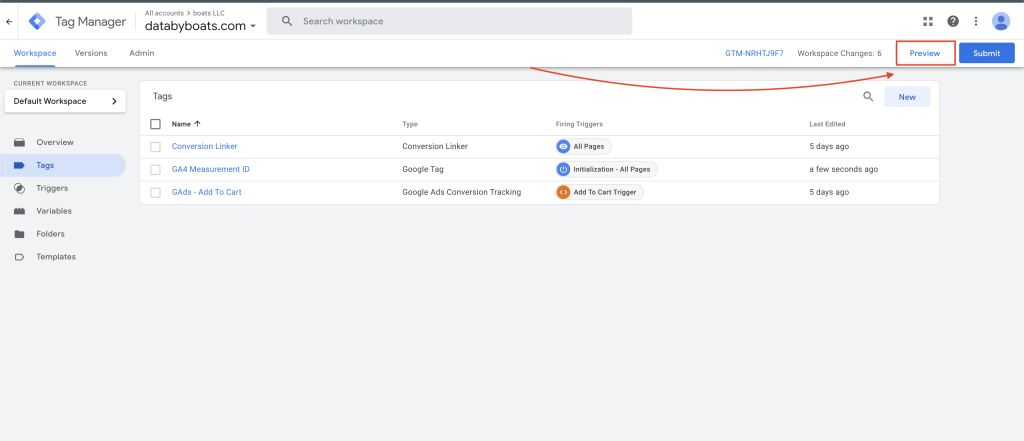Image resolution: width=1024 pixels, height=441 pixels.
Task: Open the help question mark icon
Action: pyautogui.click(x=953, y=22)
